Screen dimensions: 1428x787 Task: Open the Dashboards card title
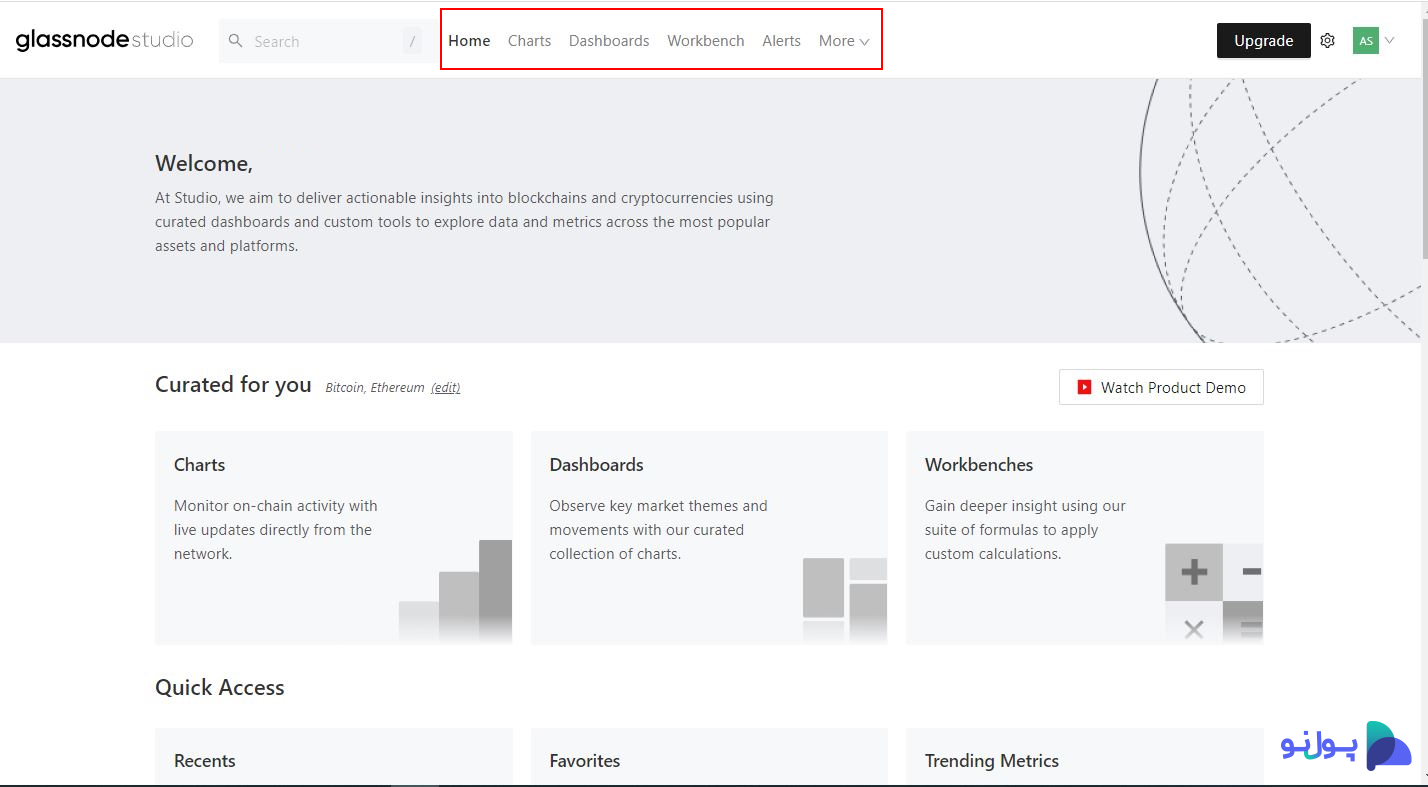596,465
